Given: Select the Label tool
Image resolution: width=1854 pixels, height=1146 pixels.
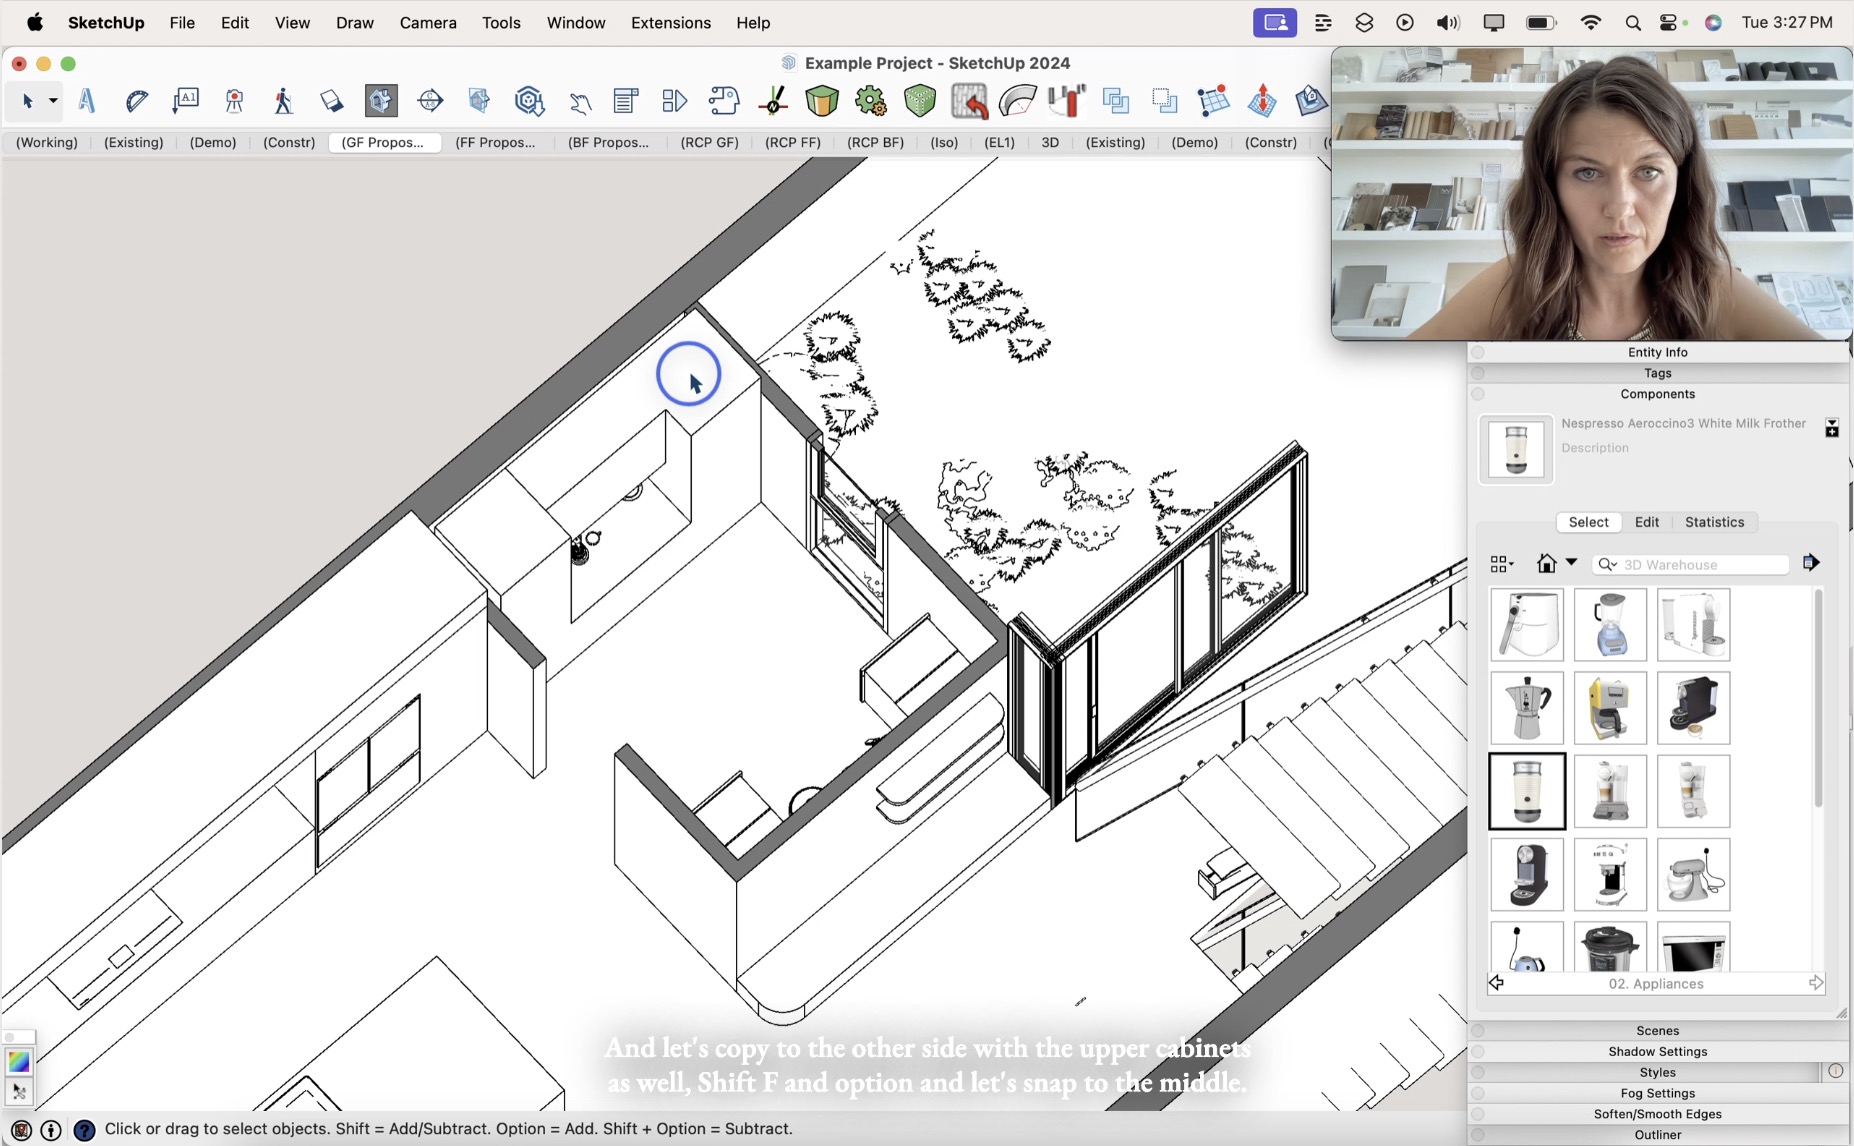Looking at the screenshot, I should point(185,100).
